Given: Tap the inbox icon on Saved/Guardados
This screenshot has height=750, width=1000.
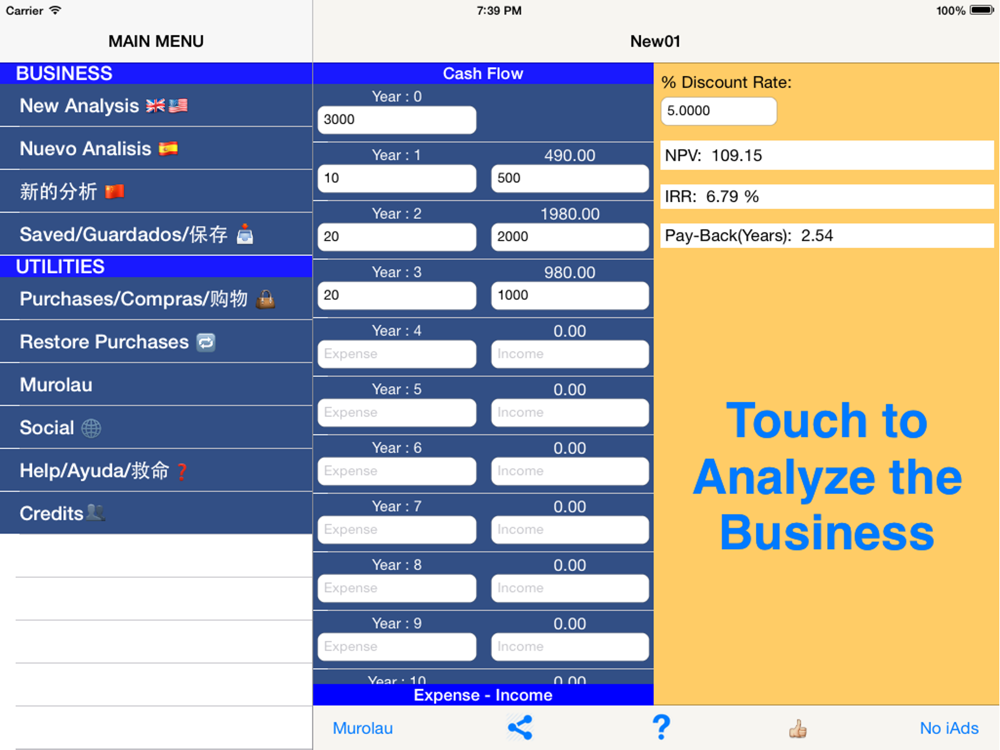Looking at the screenshot, I should tap(245, 235).
